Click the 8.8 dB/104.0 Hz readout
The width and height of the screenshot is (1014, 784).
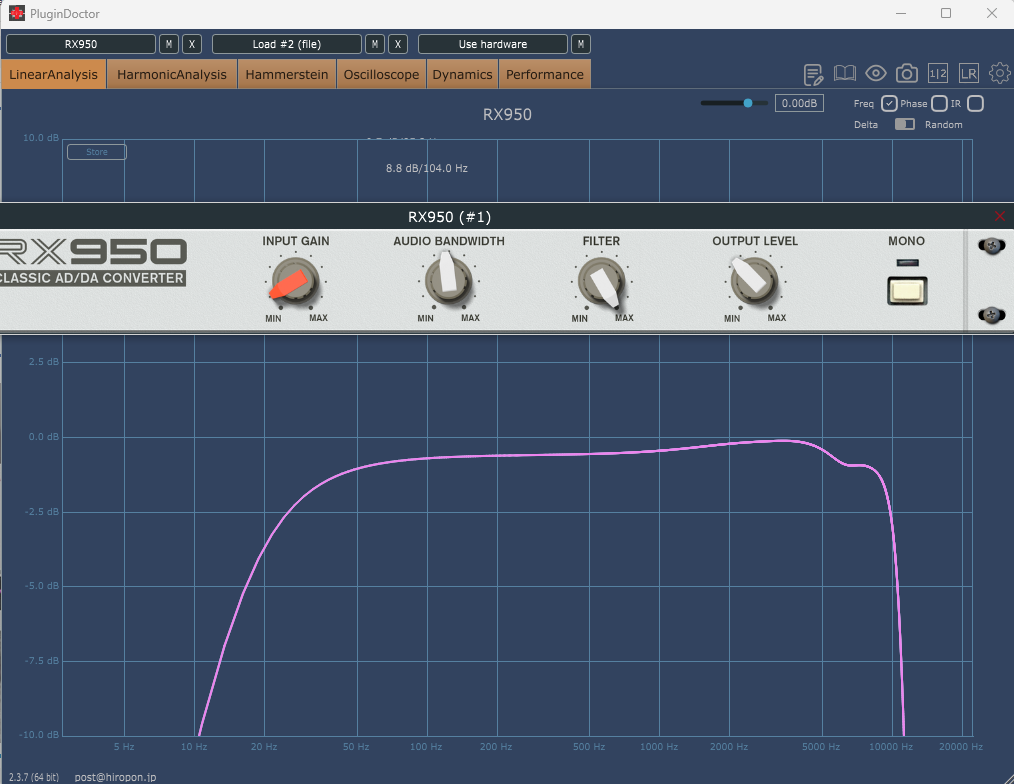[427, 168]
